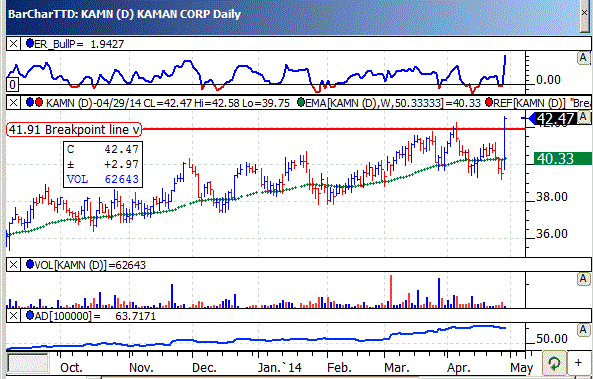Click the BarCharTTD: KAMN window title

tap(124, 14)
